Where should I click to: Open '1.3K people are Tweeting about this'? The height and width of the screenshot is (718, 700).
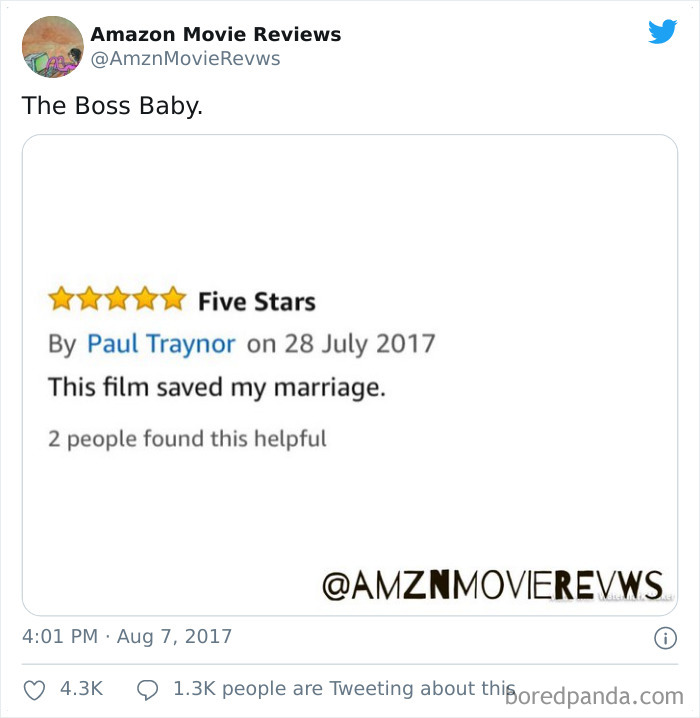(x=344, y=689)
